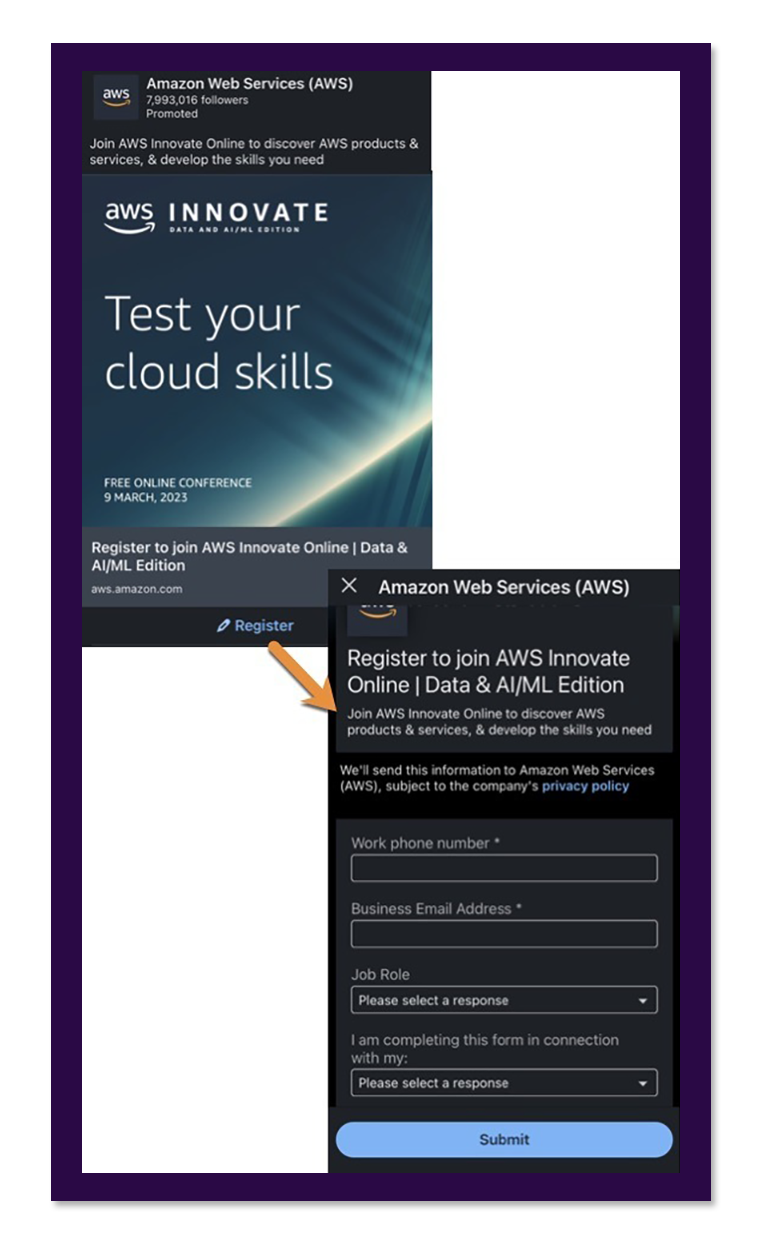This screenshot has height=1244, width=762.
Task: Focus the Business Email Address field
Action: (504, 934)
